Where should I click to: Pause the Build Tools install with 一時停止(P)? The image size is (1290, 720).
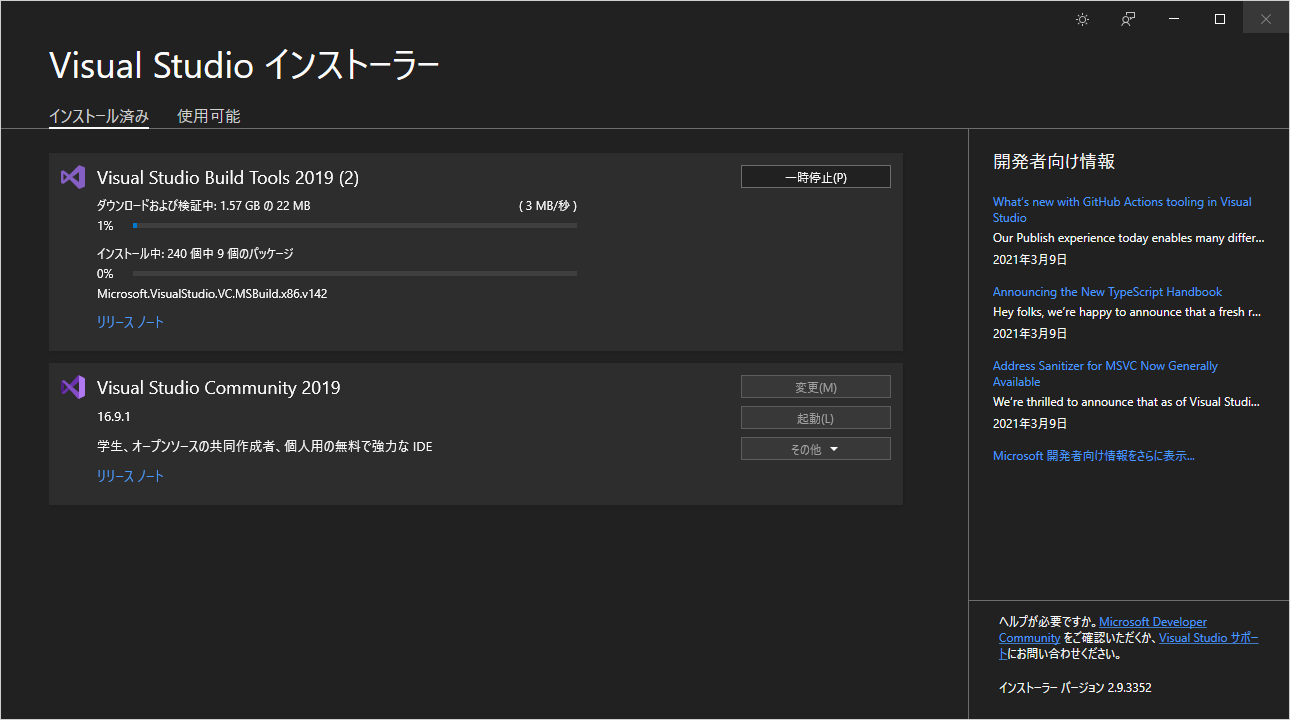[x=816, y=177]
